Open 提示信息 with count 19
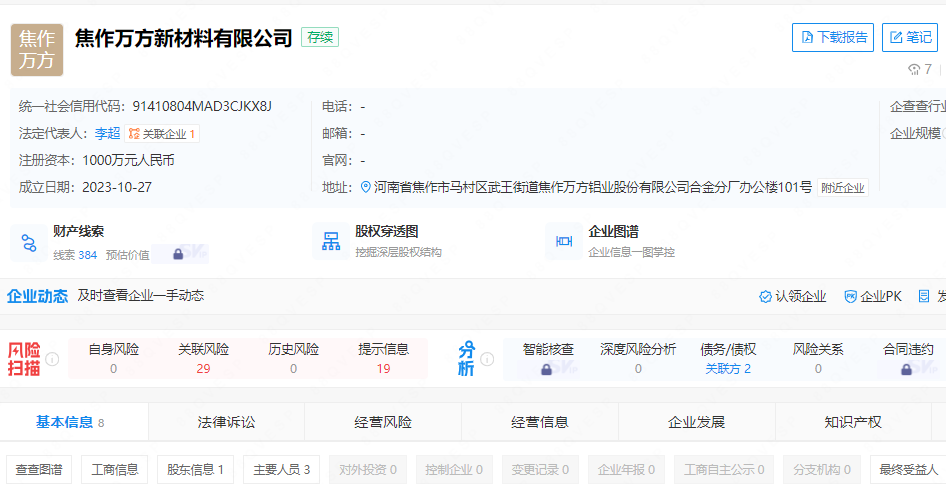The width and height of the screenshot is (946, 484). pos(383,358)
